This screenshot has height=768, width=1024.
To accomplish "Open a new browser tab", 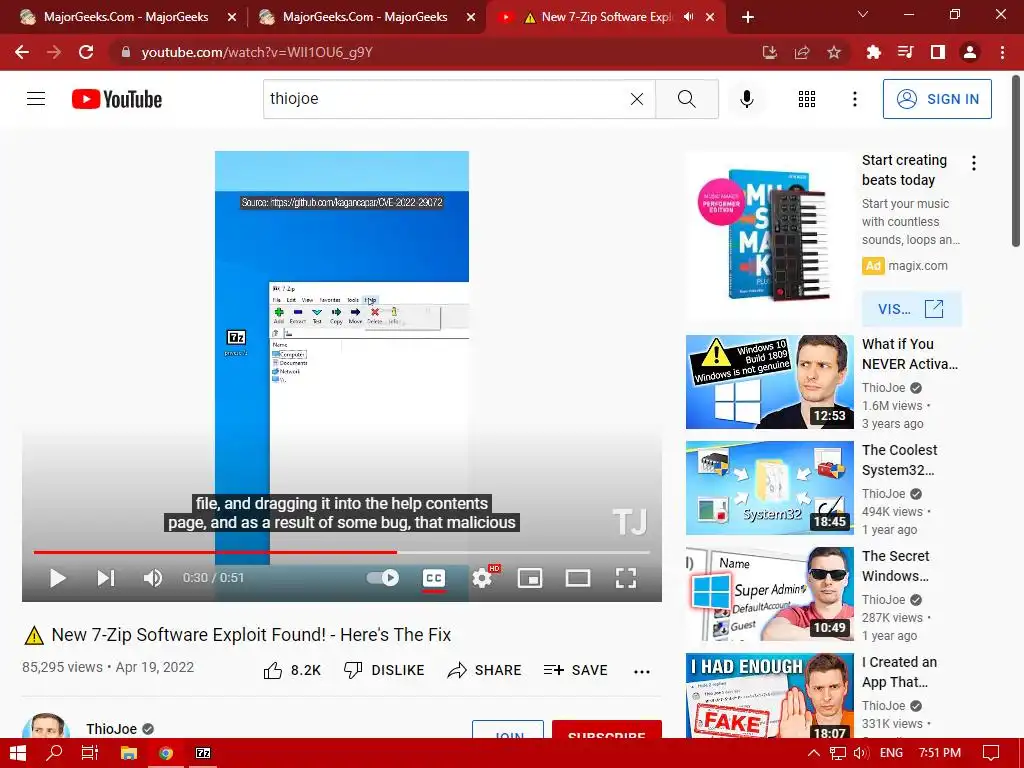I will [x=748, y=17].
